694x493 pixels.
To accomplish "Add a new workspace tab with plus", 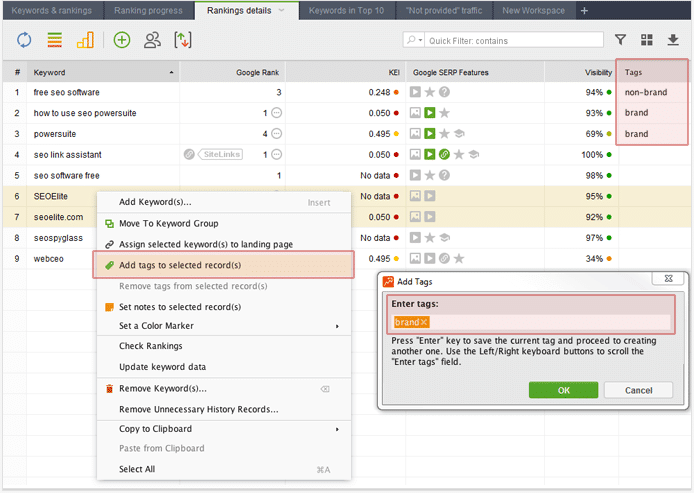I will pyautogui.click(x=584, y=11).
